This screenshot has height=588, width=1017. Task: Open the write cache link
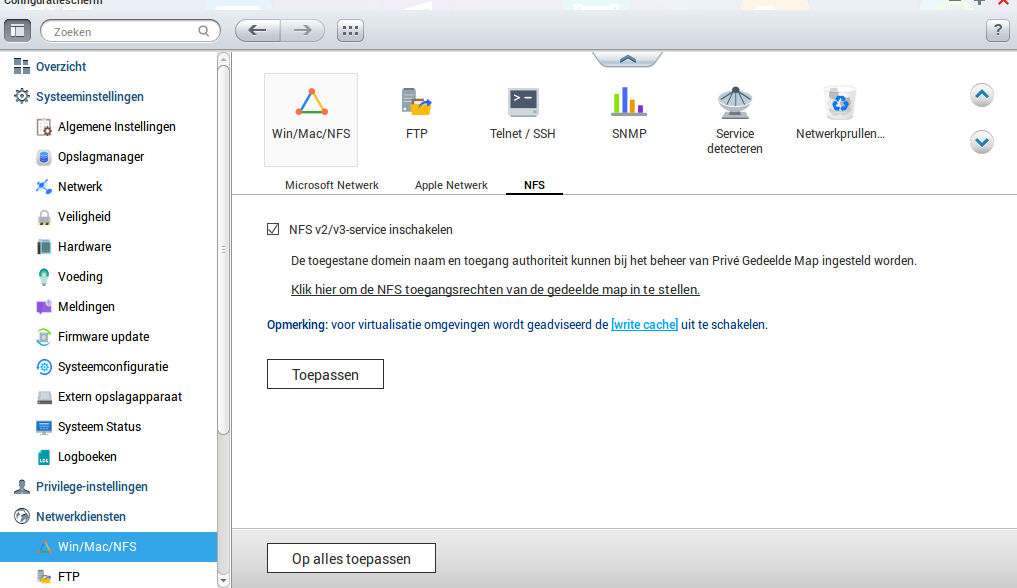(x=644, y=325)
